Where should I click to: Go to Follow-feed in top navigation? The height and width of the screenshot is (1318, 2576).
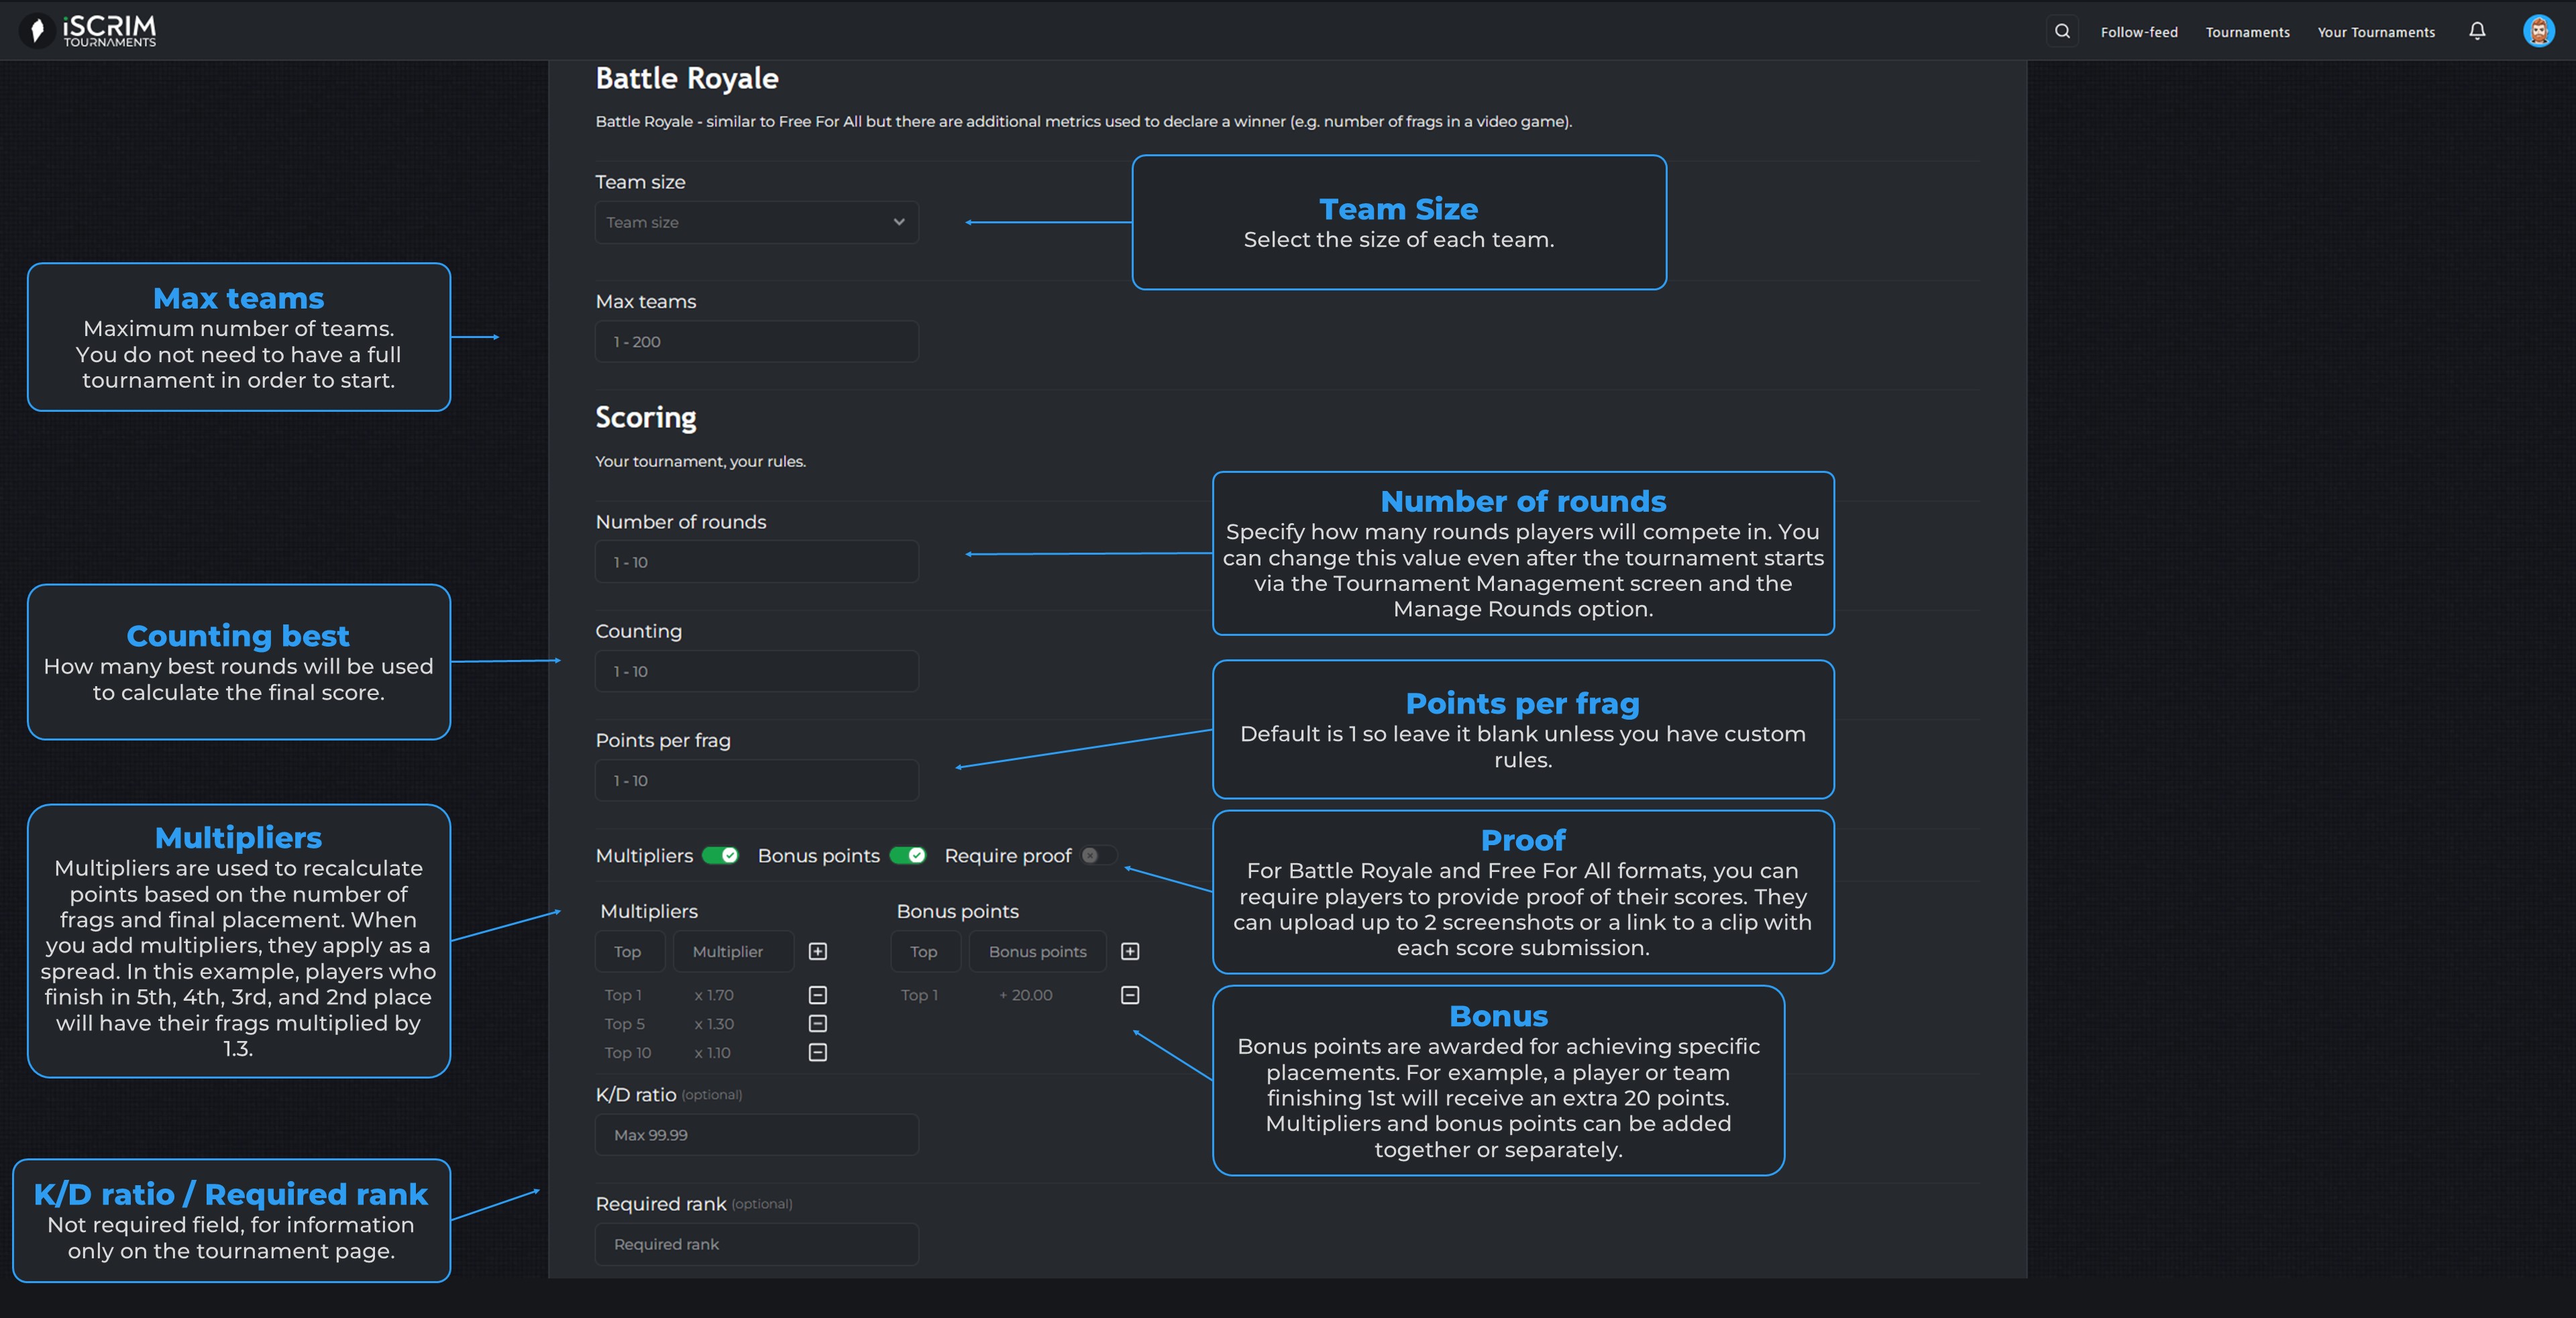pyautogui.click(x=2139, y=32)
